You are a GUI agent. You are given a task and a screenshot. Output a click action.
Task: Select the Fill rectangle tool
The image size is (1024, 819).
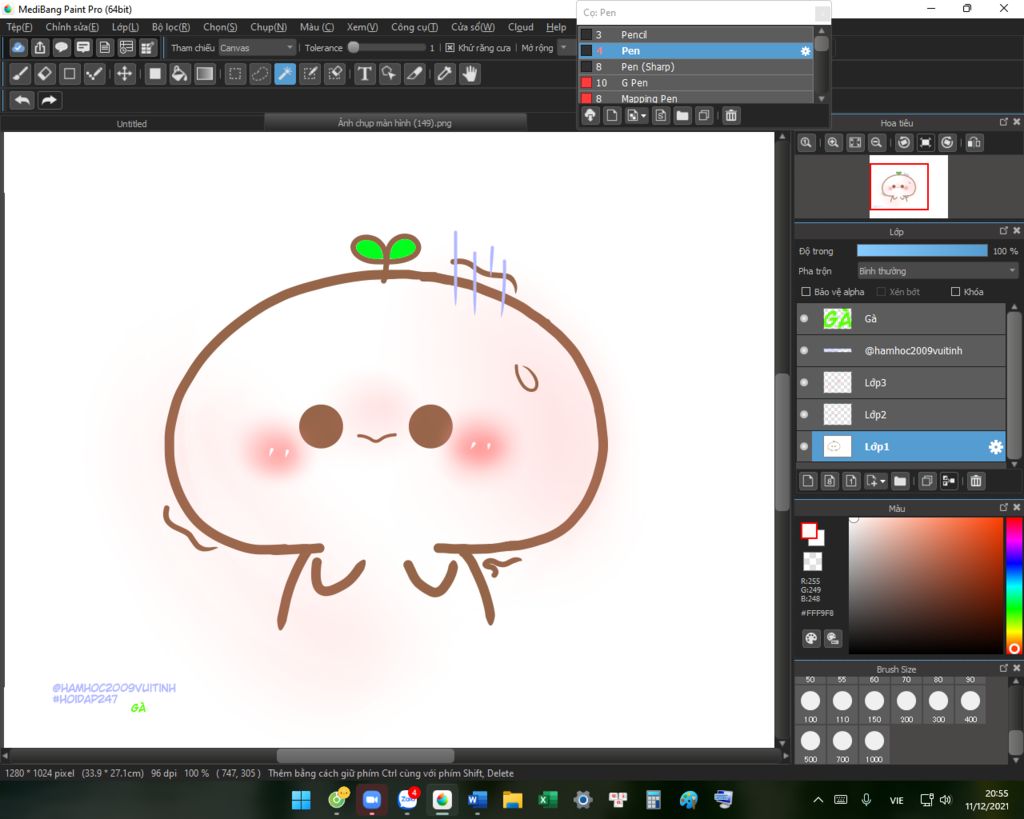155,74
